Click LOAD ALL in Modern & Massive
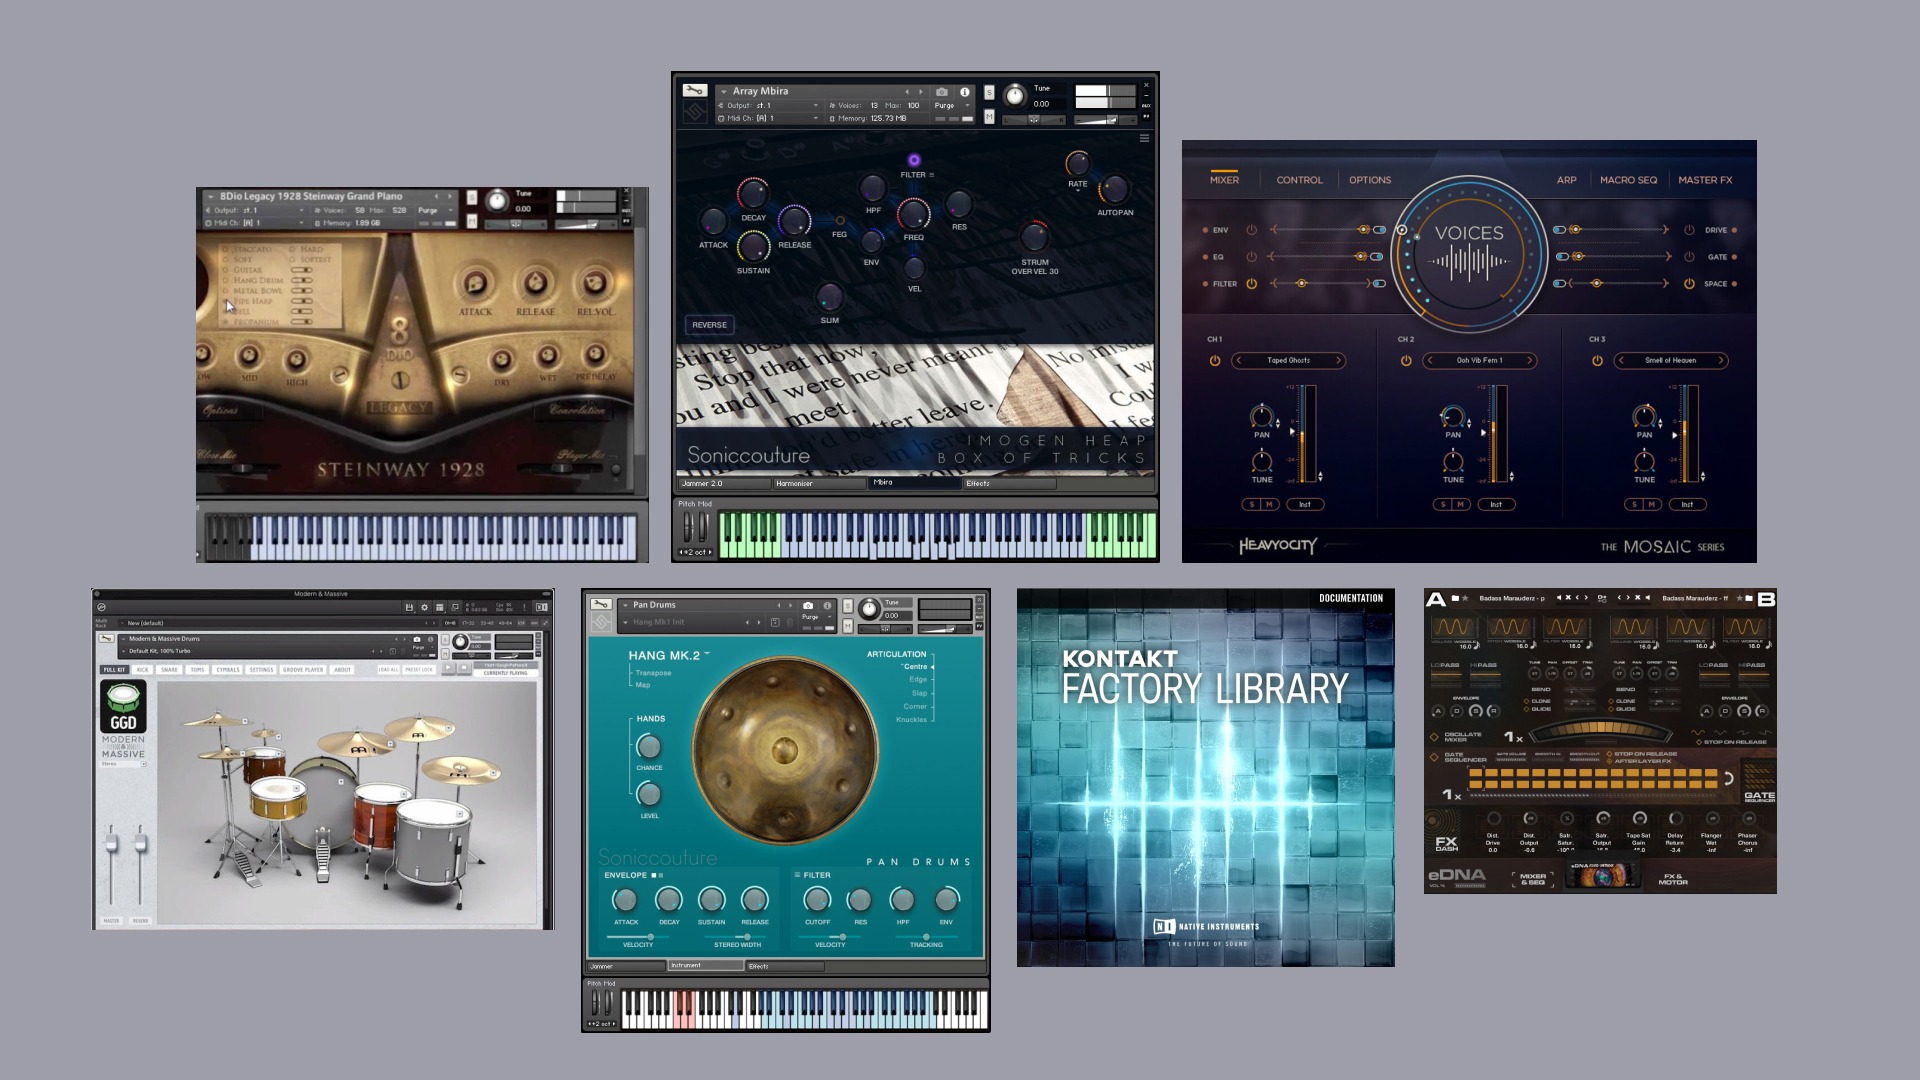Screen dimensions: 1920x1080 click(387, 670)
